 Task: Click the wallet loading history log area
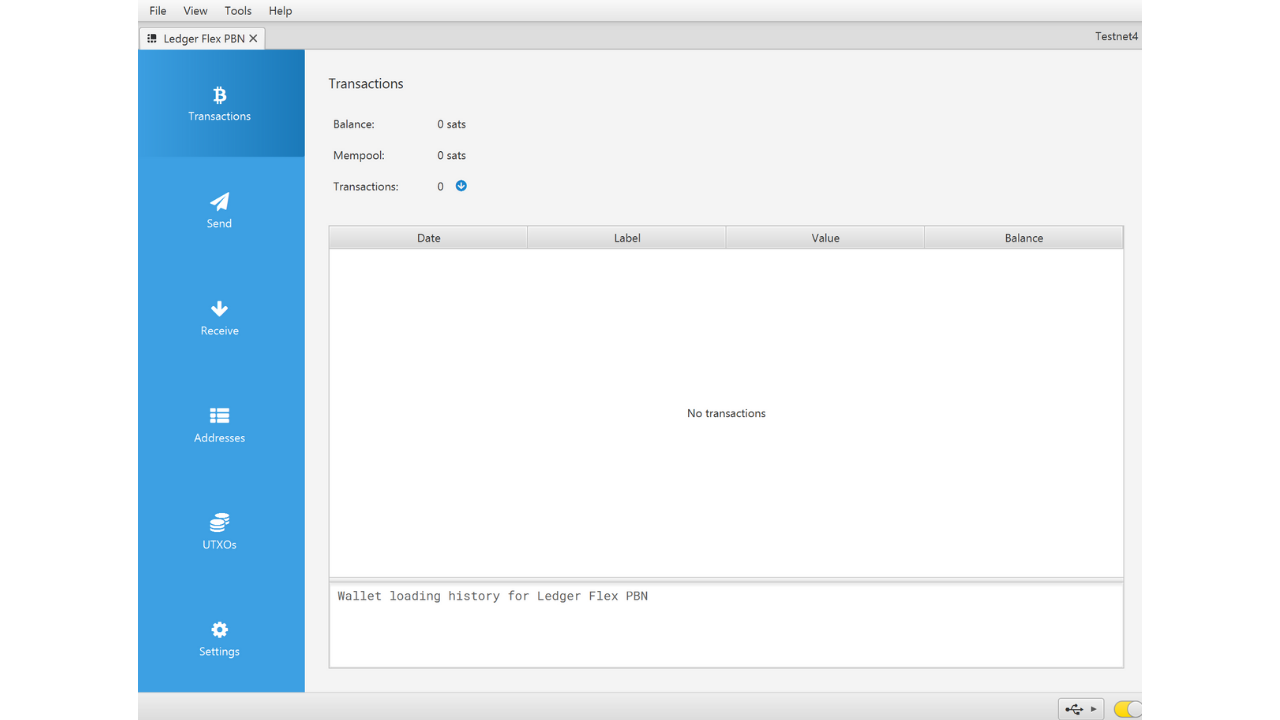(726, 625)
